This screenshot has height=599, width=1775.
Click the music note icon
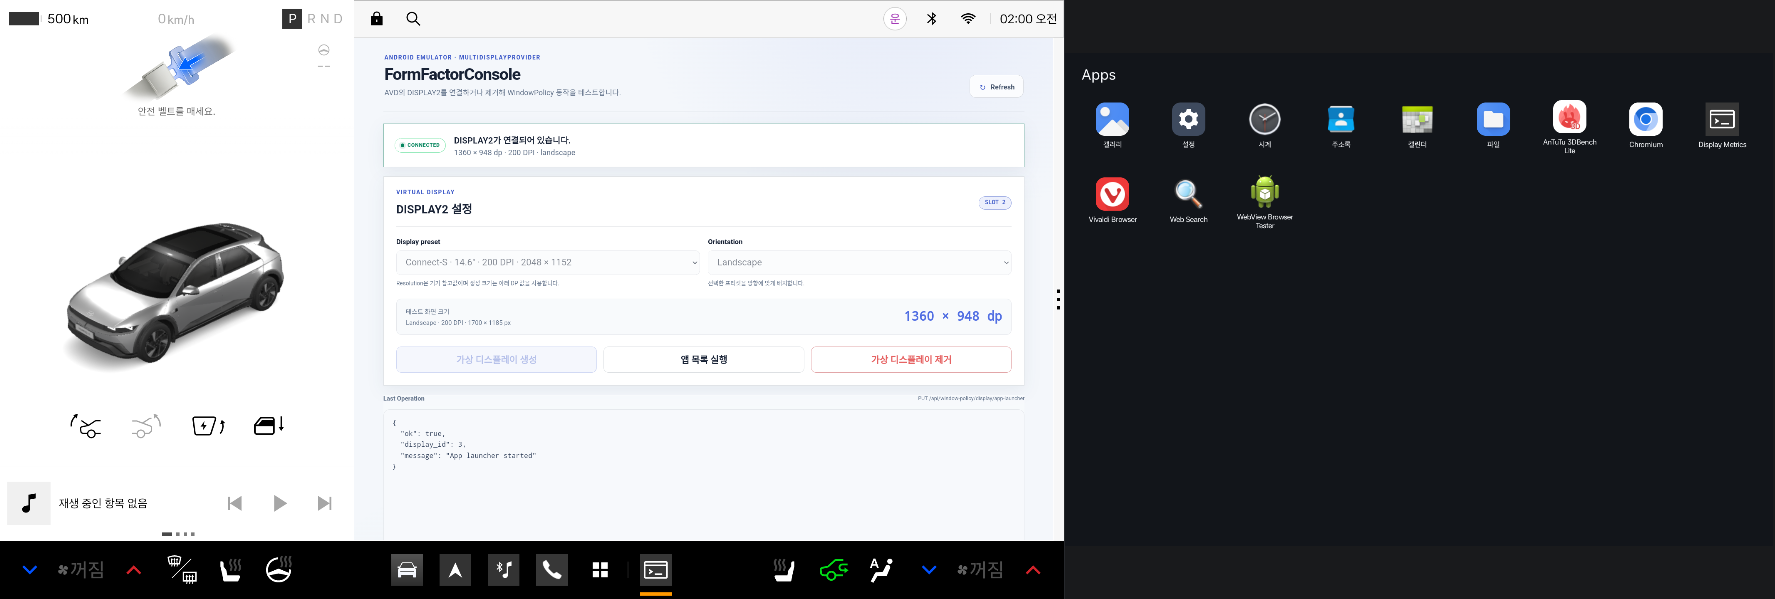[29, 503]
